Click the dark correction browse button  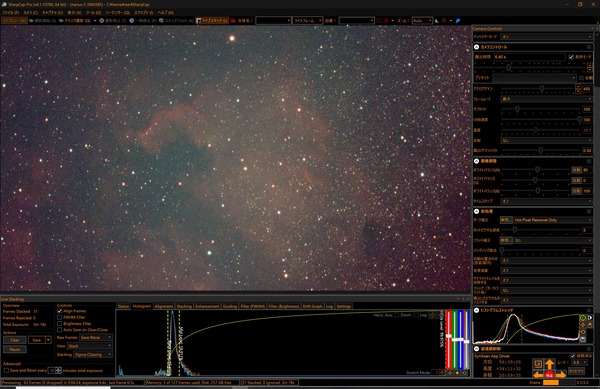[506, 220]
